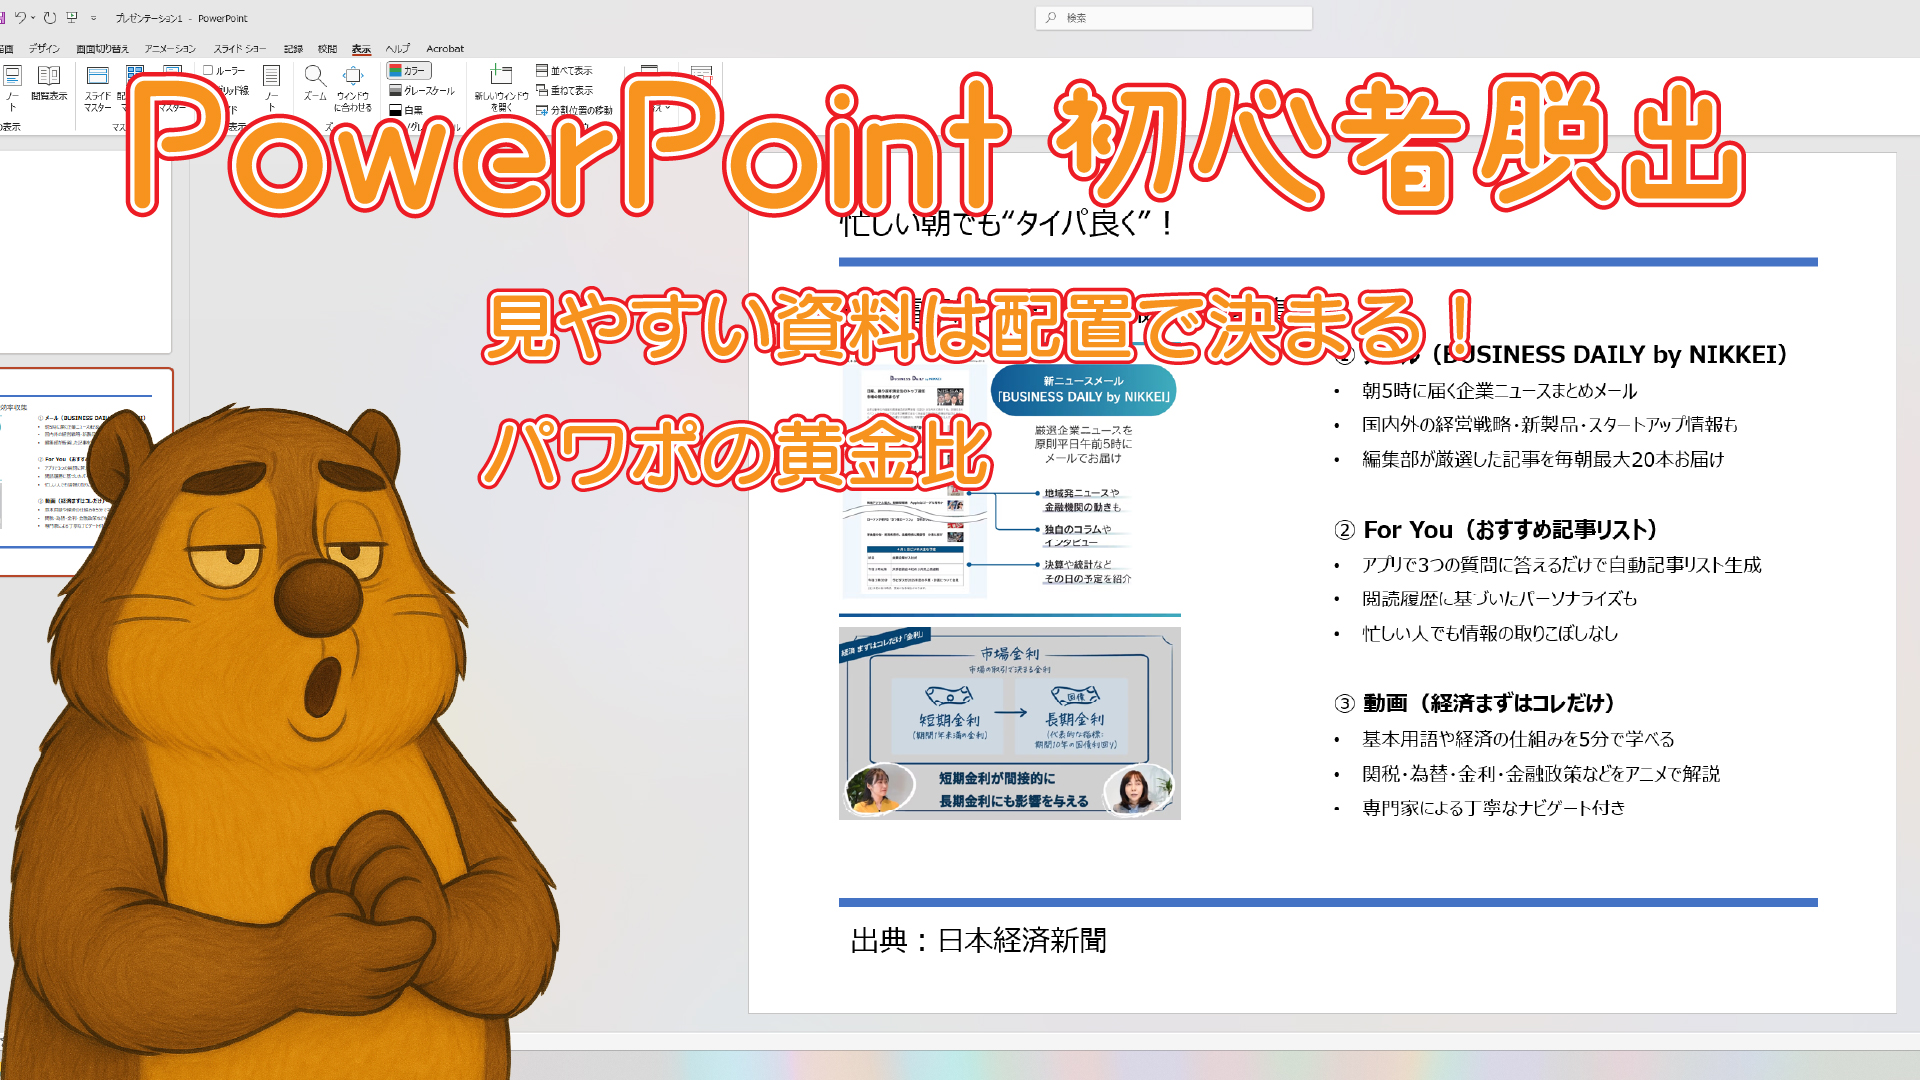Open the ヘルプ ribbon tab
The height and width of the screenshot is (1080, 1920).
[x=398, y=48]
